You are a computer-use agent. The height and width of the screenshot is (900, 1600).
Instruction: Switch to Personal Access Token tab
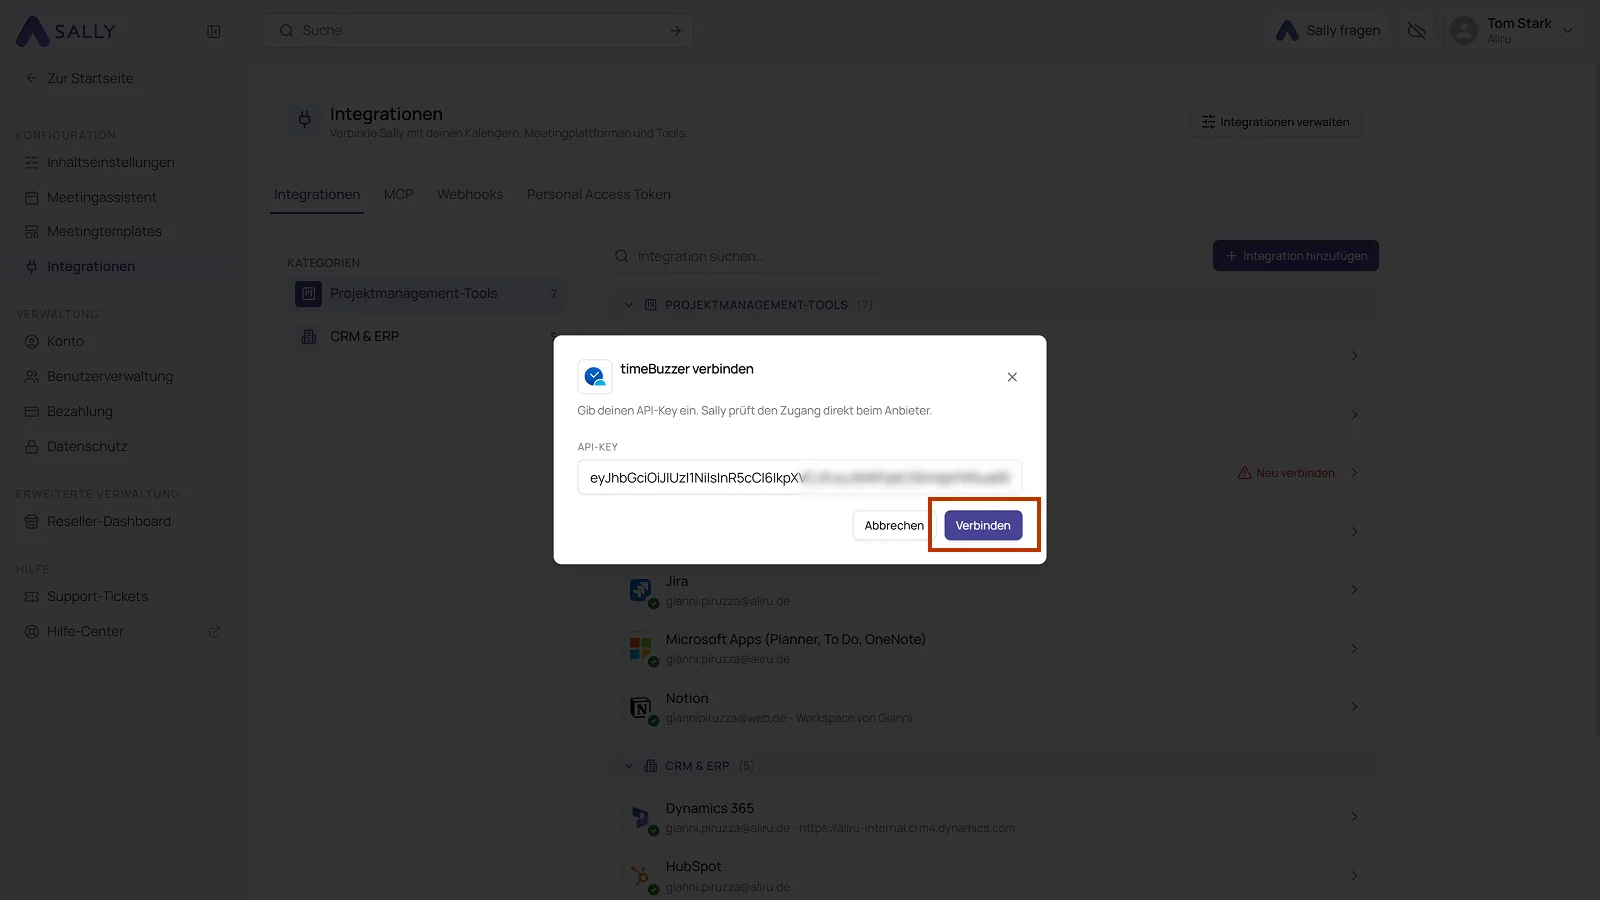coord(599,194)
